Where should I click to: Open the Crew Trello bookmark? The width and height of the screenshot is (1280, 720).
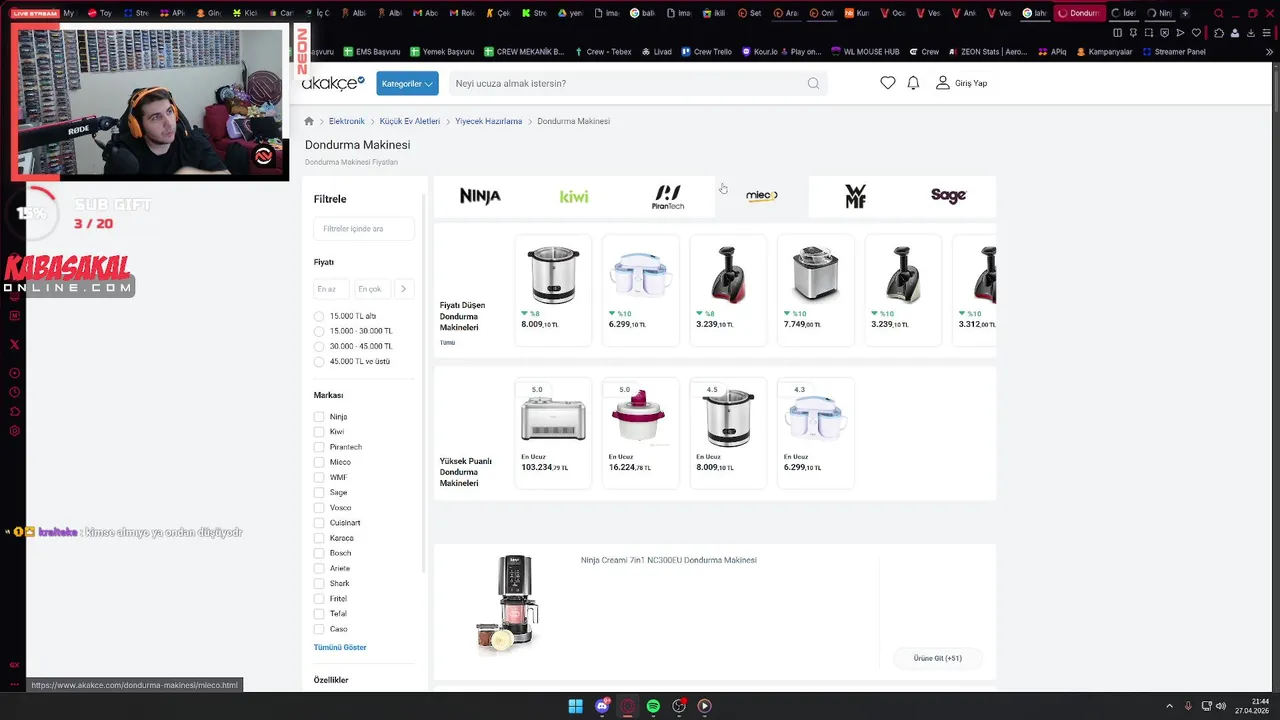click(706, 51)
